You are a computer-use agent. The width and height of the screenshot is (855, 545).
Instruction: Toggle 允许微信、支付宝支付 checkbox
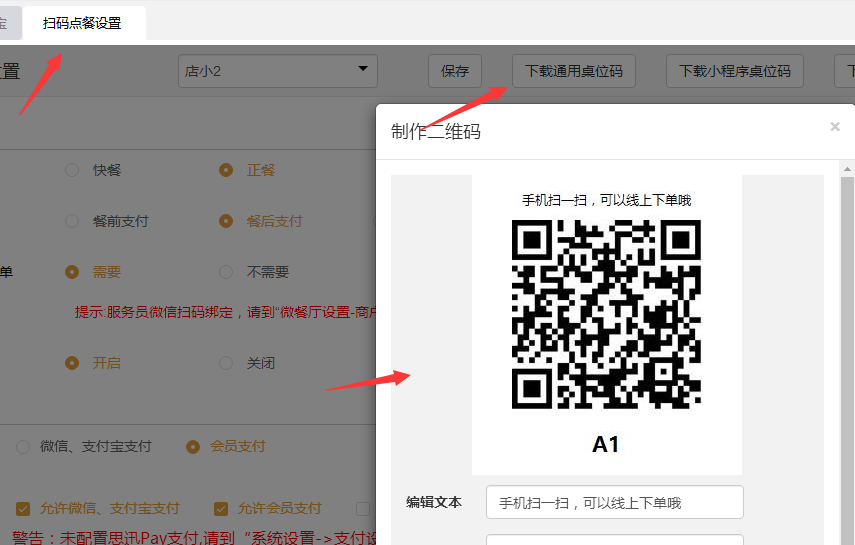(x=23, y=508)
